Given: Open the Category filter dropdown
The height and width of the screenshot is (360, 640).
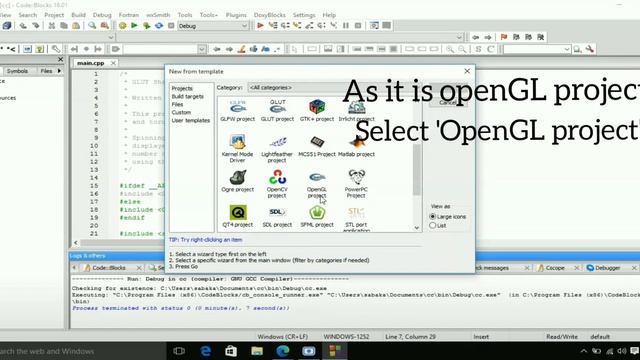Looking at the screenshot, I should coord(335,87).
